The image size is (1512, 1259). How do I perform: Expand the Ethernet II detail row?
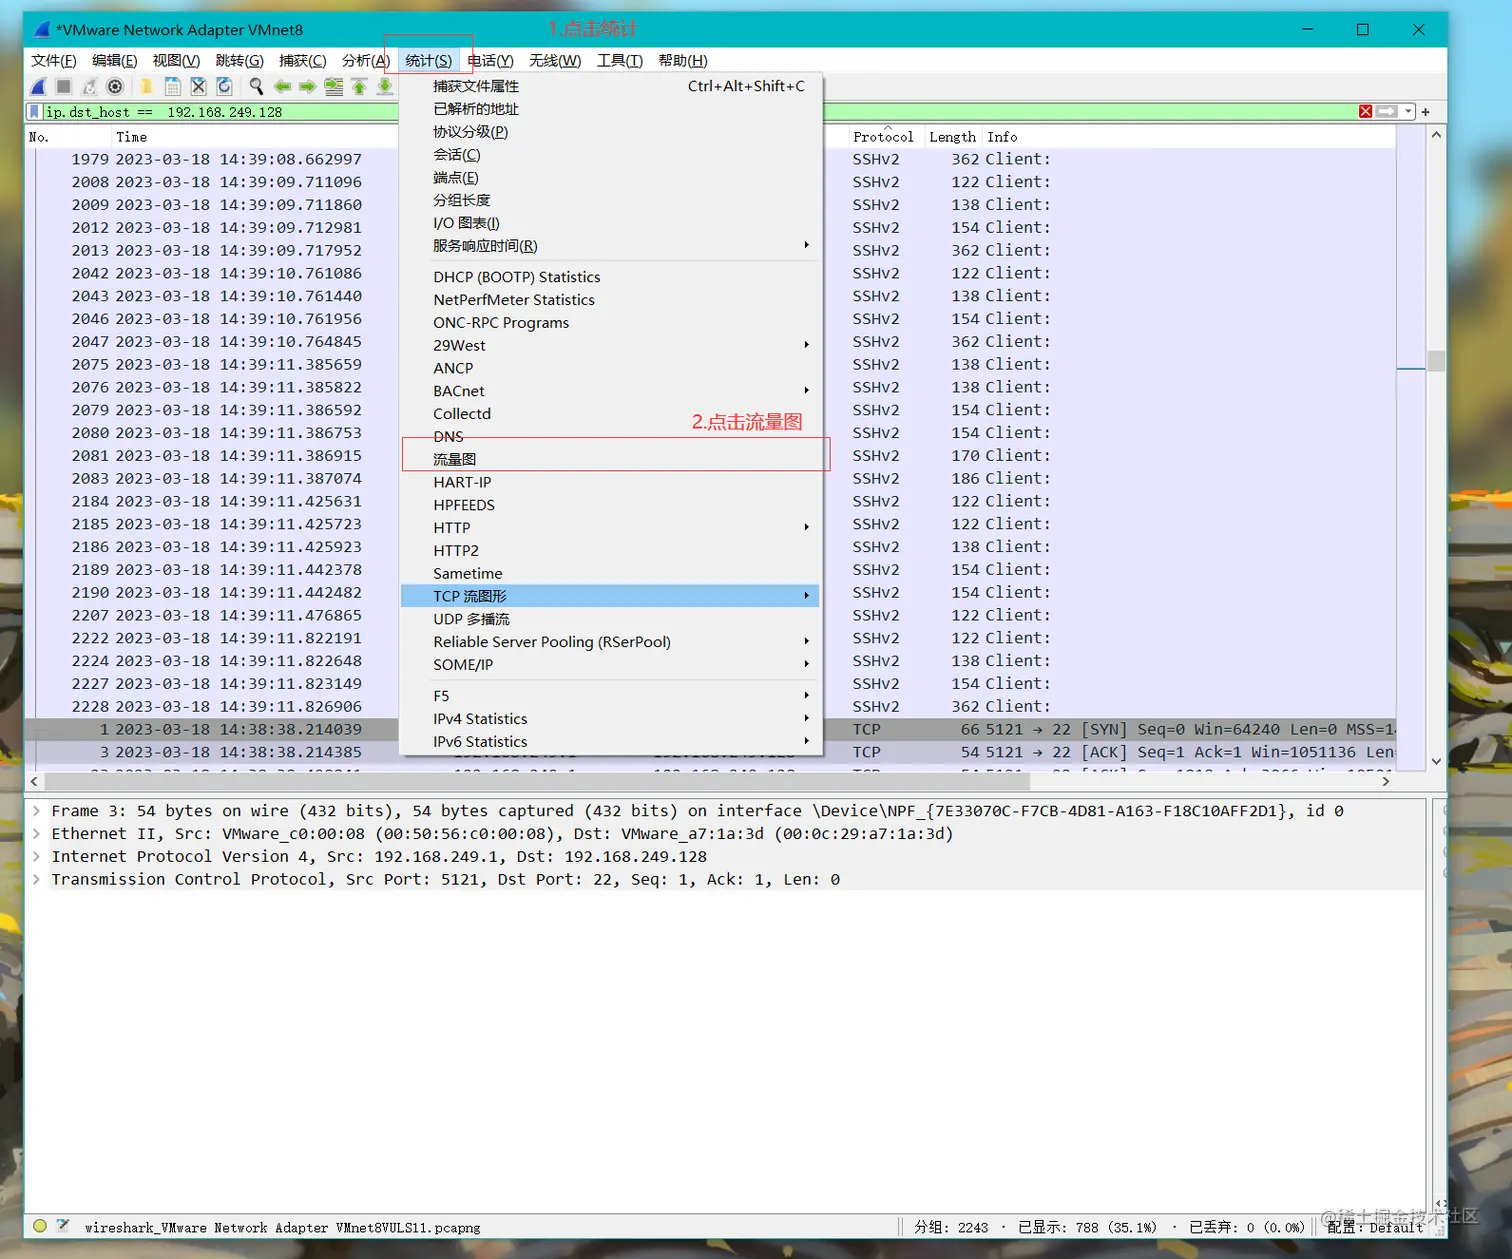coord(36,834)
